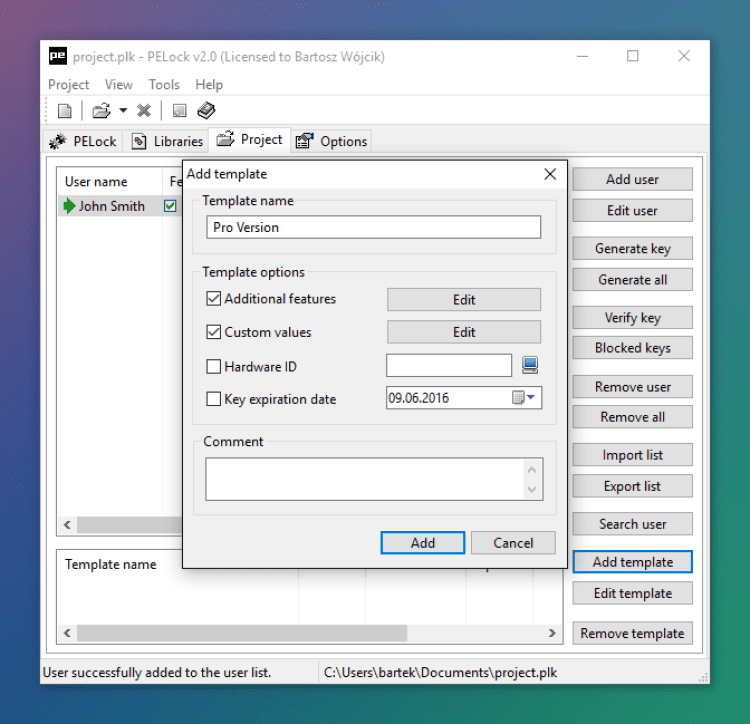
Task: Click the gray window toolbar icon
Action: point(179,111)
